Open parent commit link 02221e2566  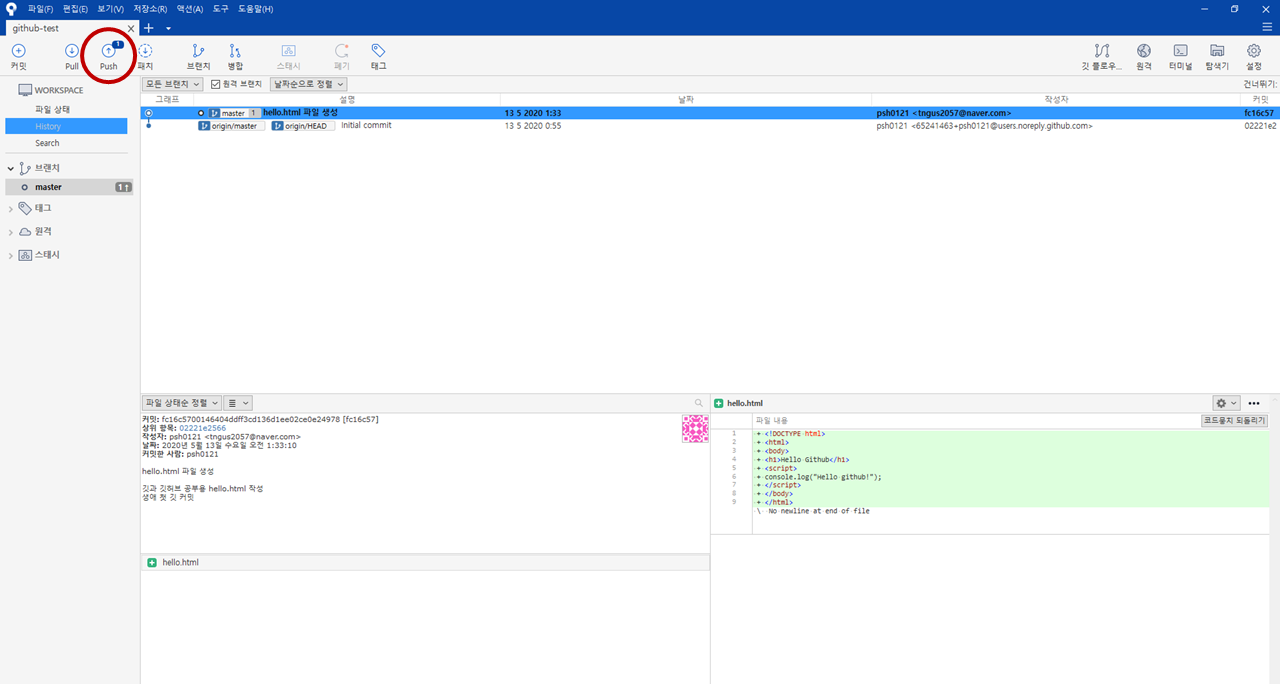click(202, 428)
